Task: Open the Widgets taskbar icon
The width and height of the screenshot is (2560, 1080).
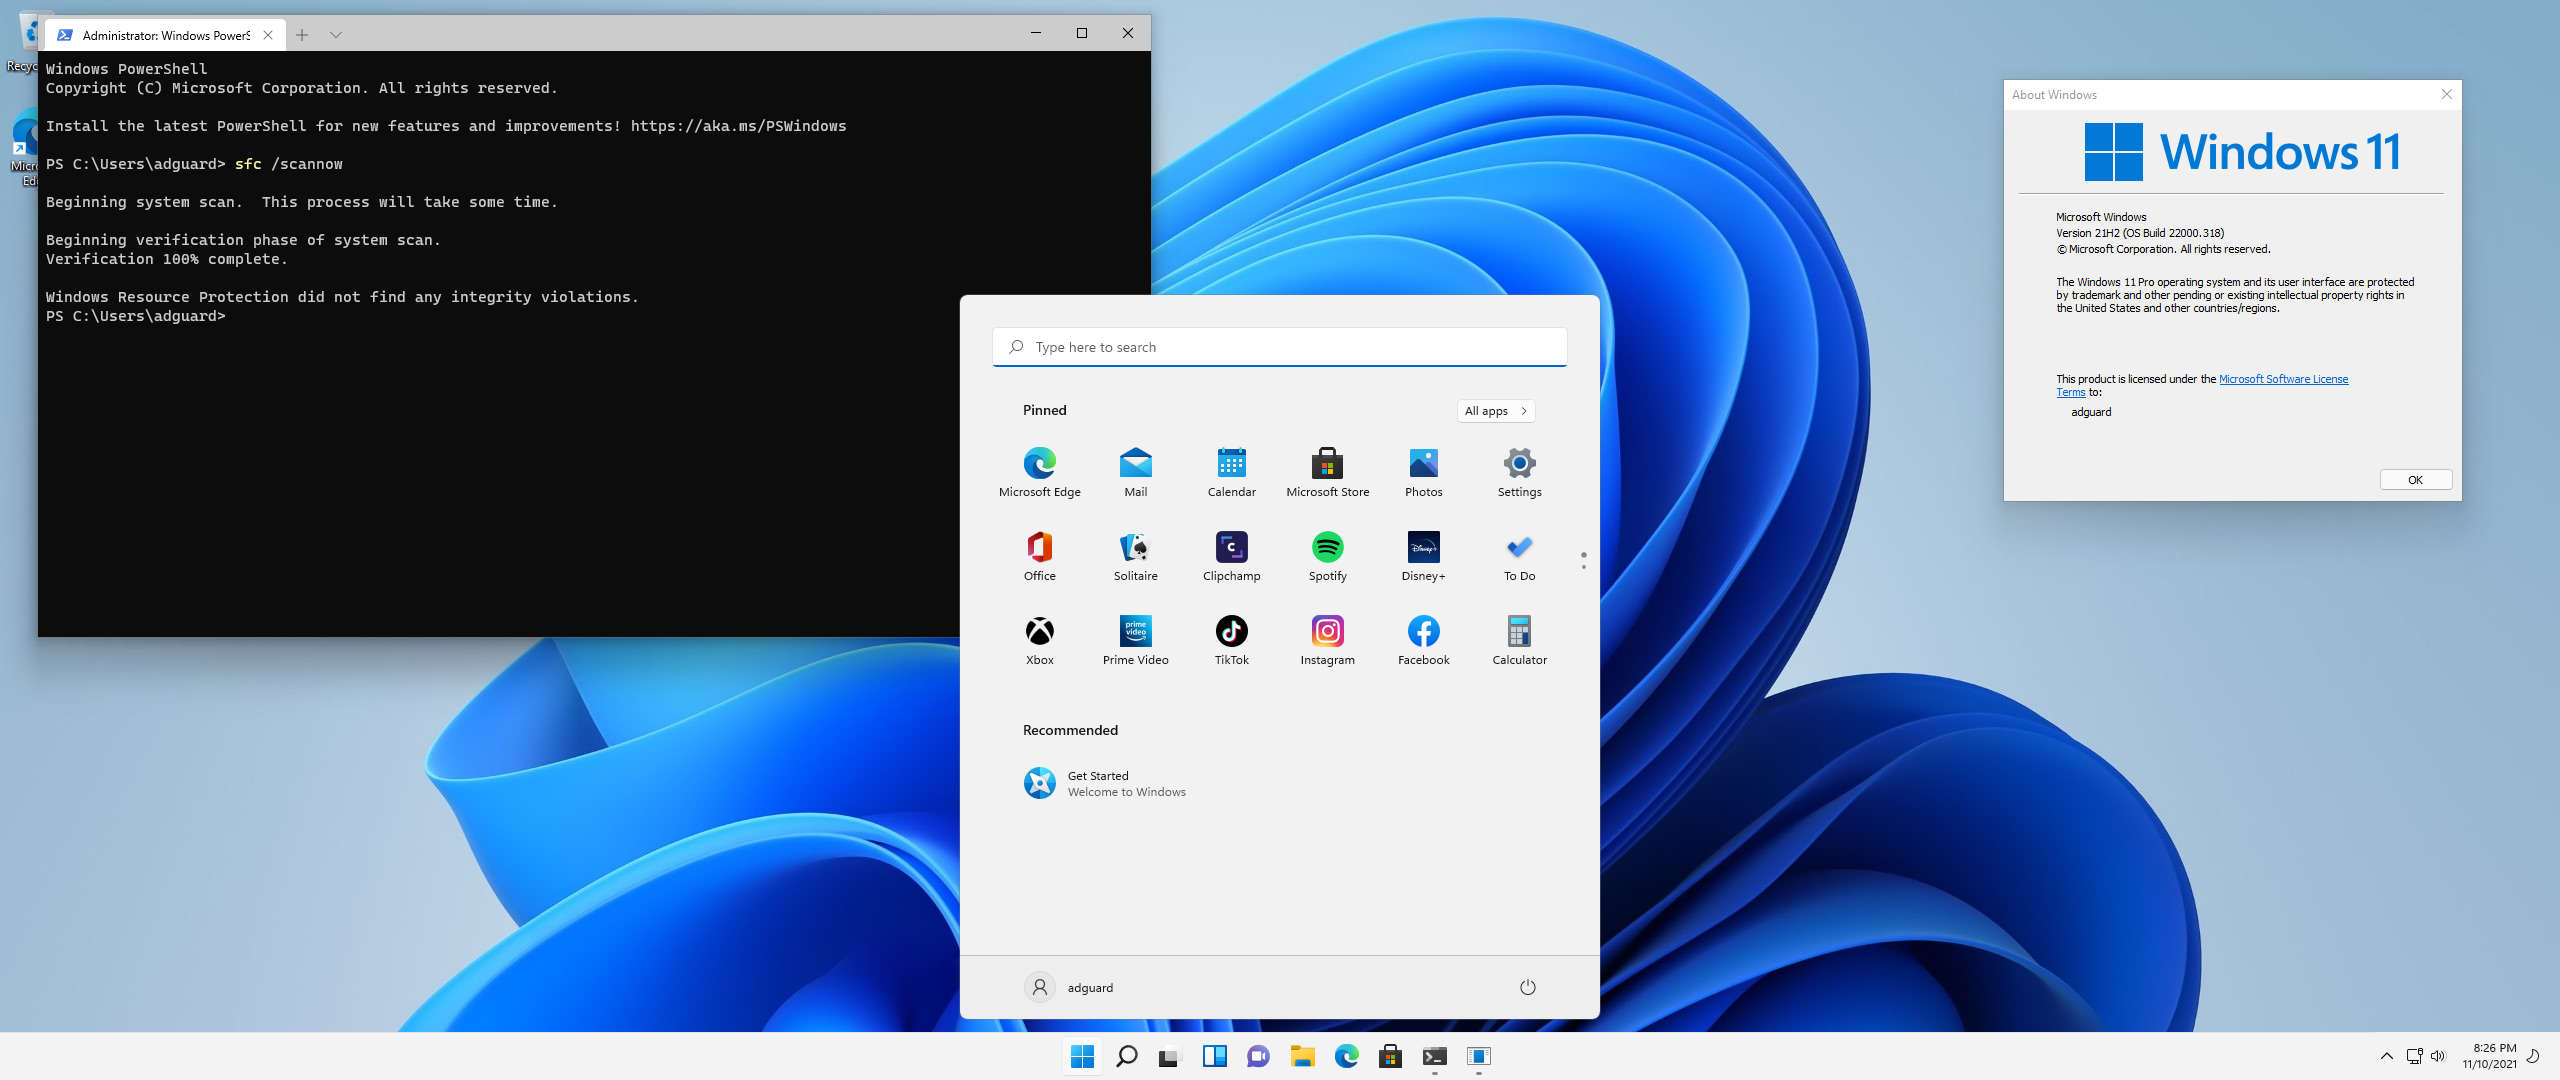Action: [1214, 1056]
